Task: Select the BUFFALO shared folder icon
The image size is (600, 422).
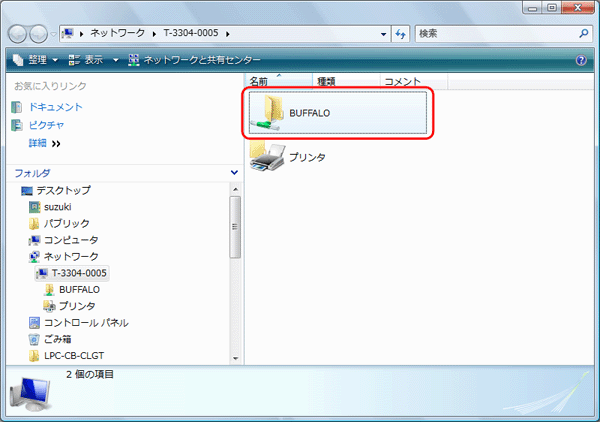Action: pos(267,113)
